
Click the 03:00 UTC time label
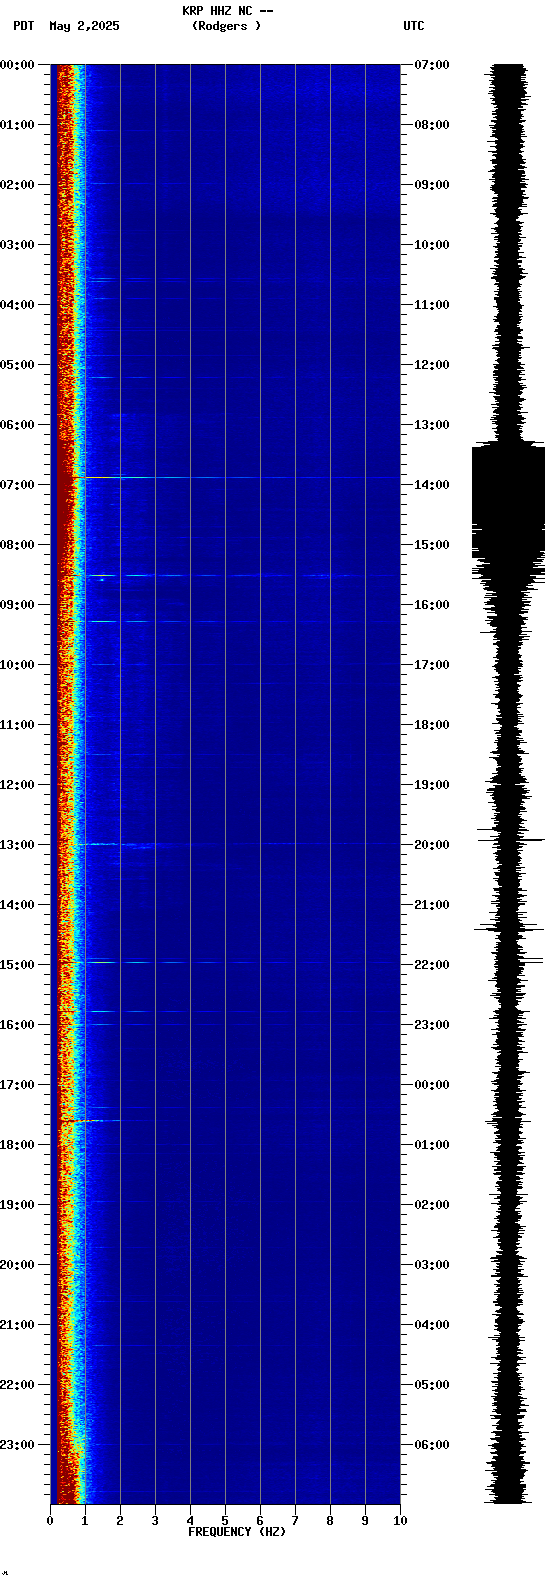[432, 1265]
